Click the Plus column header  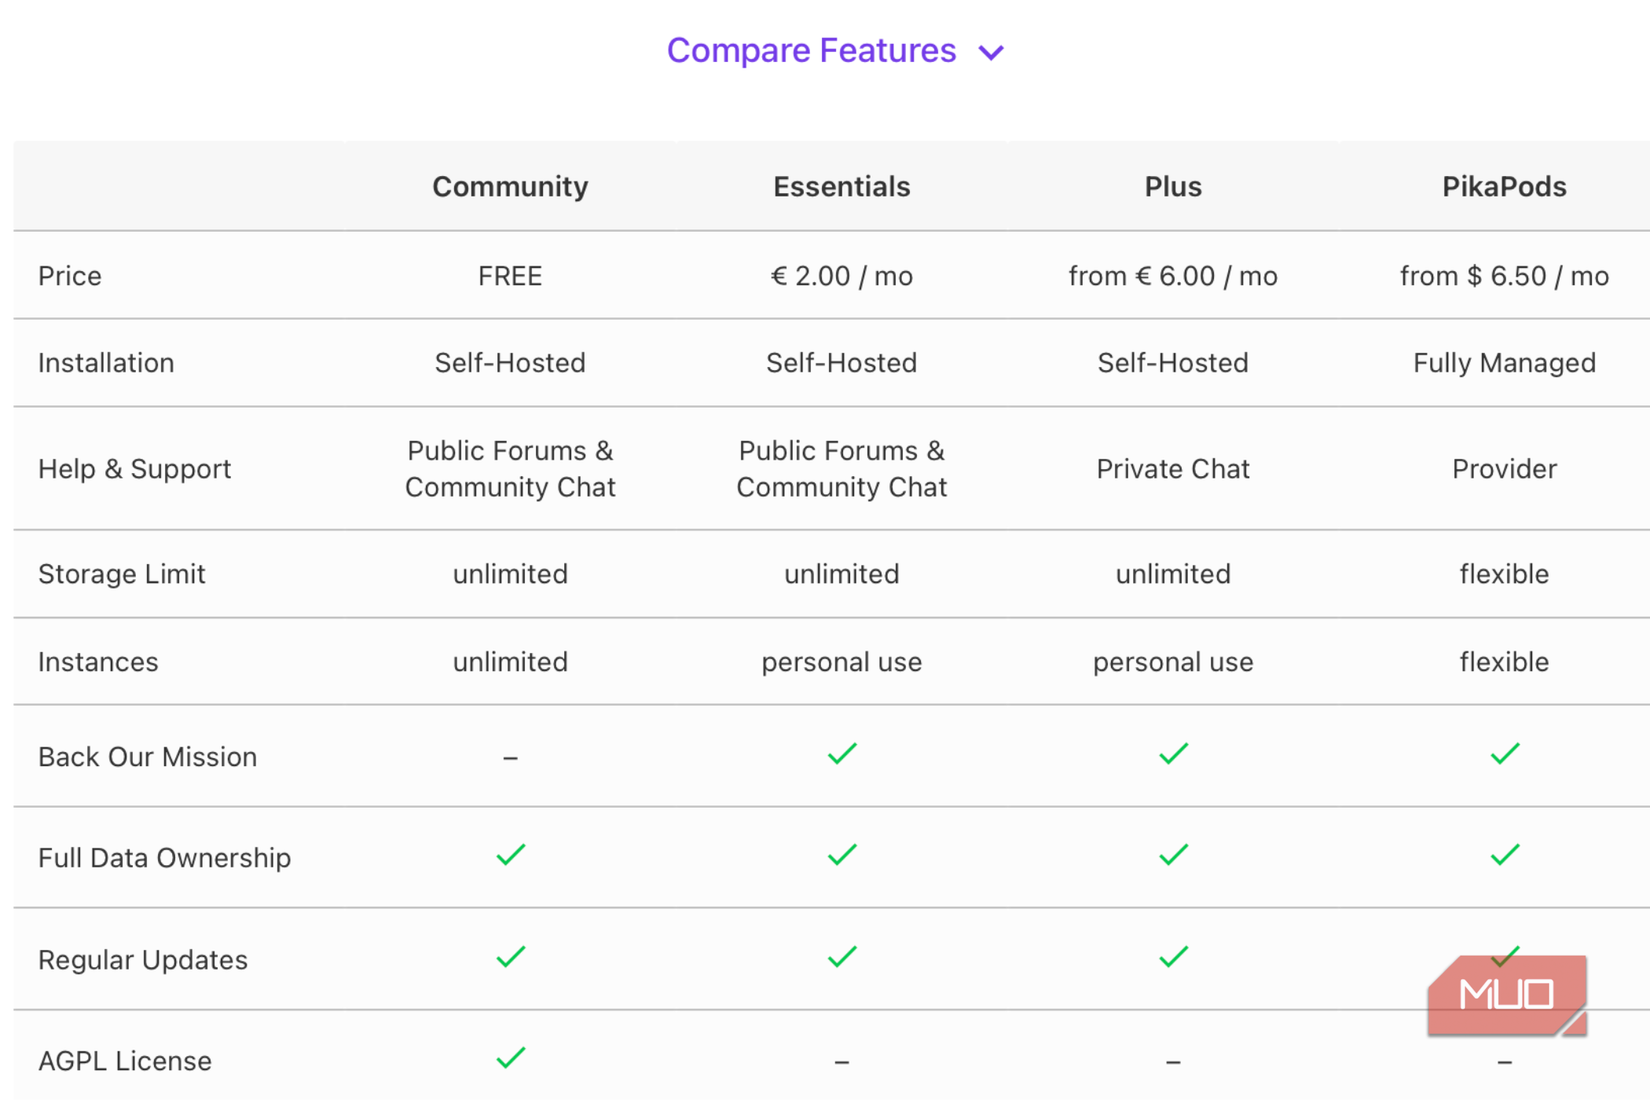coord(1173,187)
